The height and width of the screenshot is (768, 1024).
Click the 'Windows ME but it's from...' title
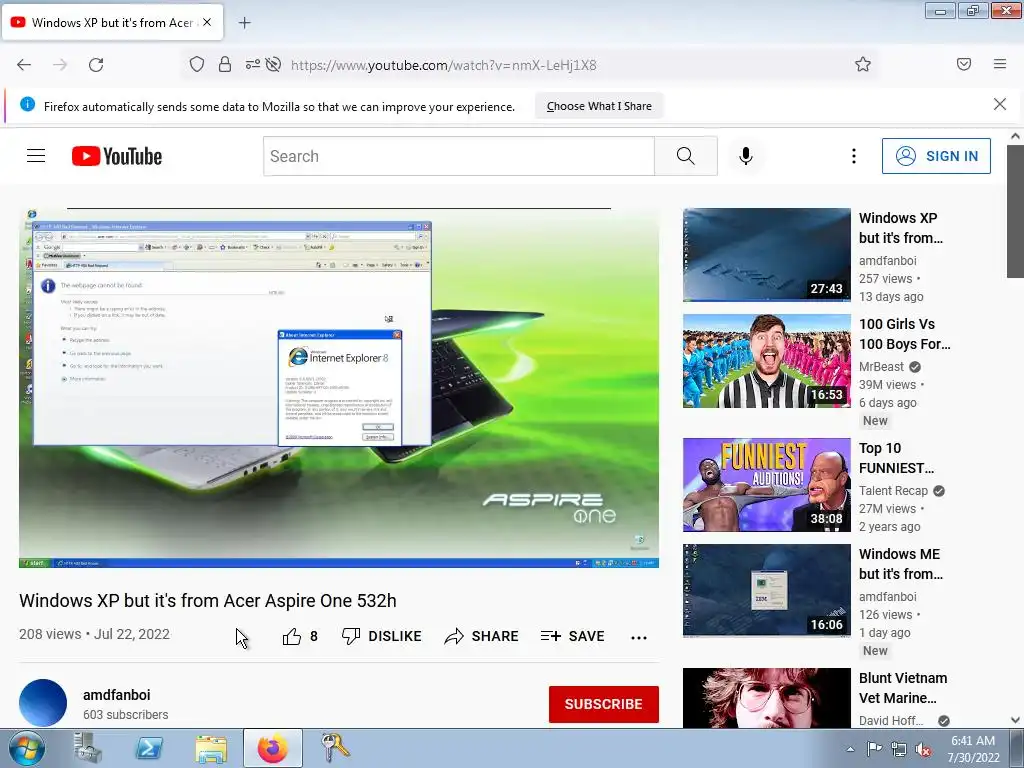(x=901, y=564)
